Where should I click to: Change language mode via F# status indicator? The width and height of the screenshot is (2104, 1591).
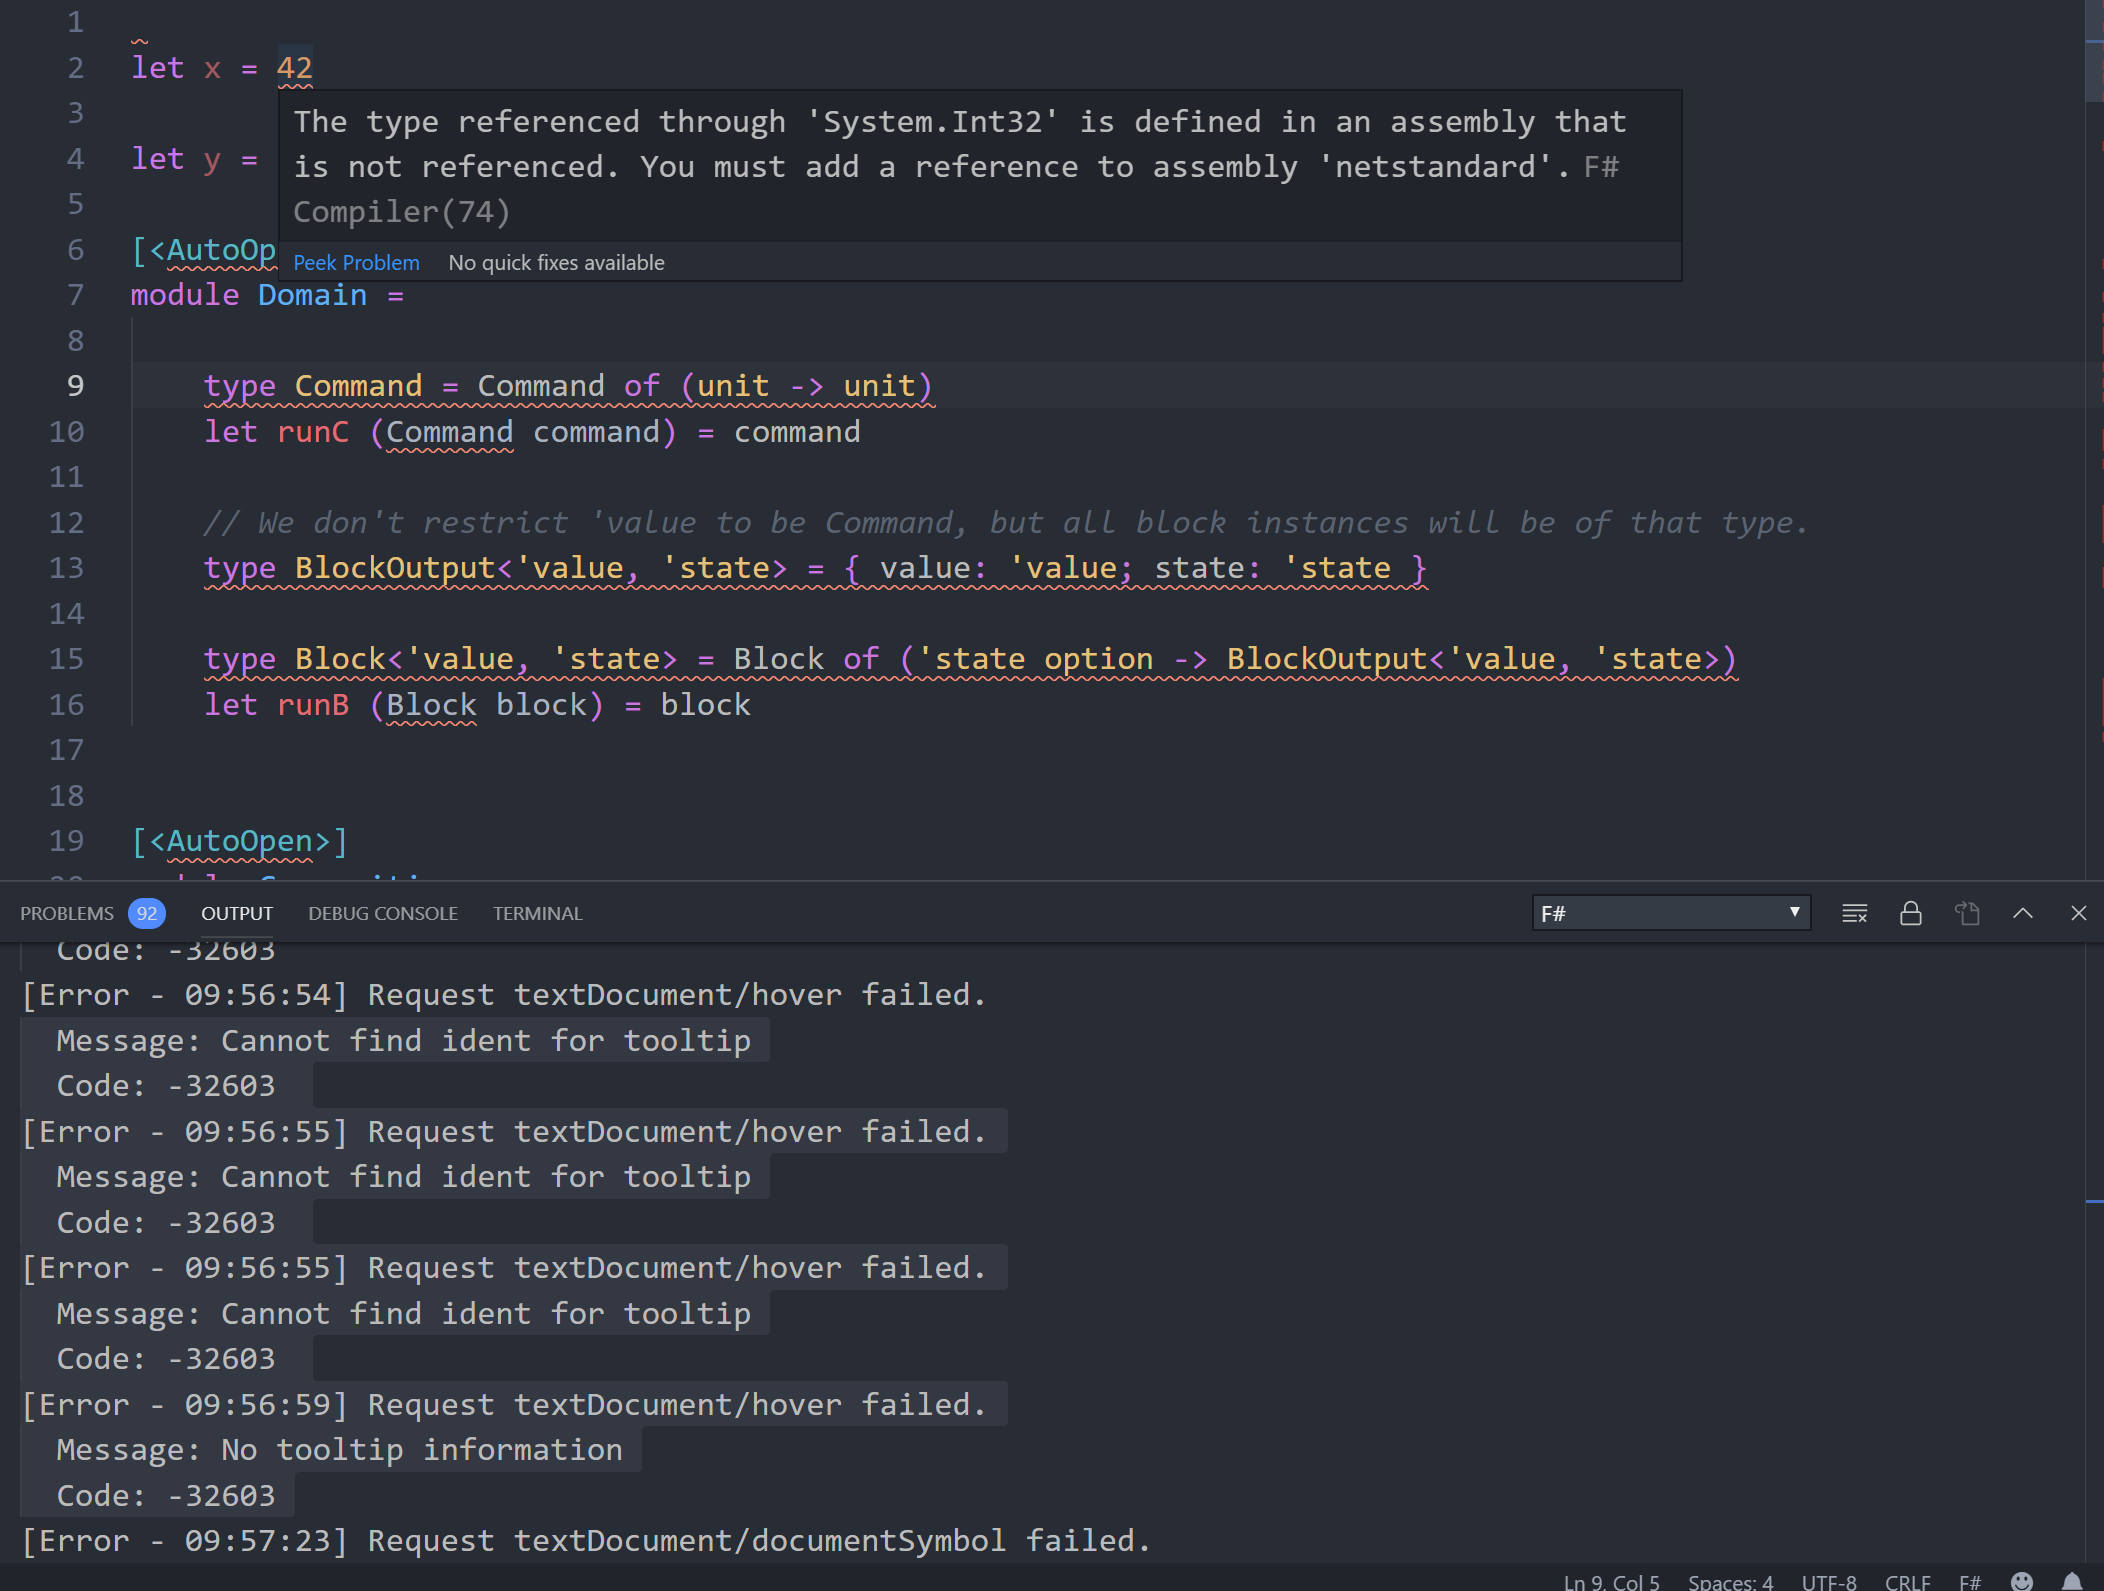click(x=1969, y=1581)
